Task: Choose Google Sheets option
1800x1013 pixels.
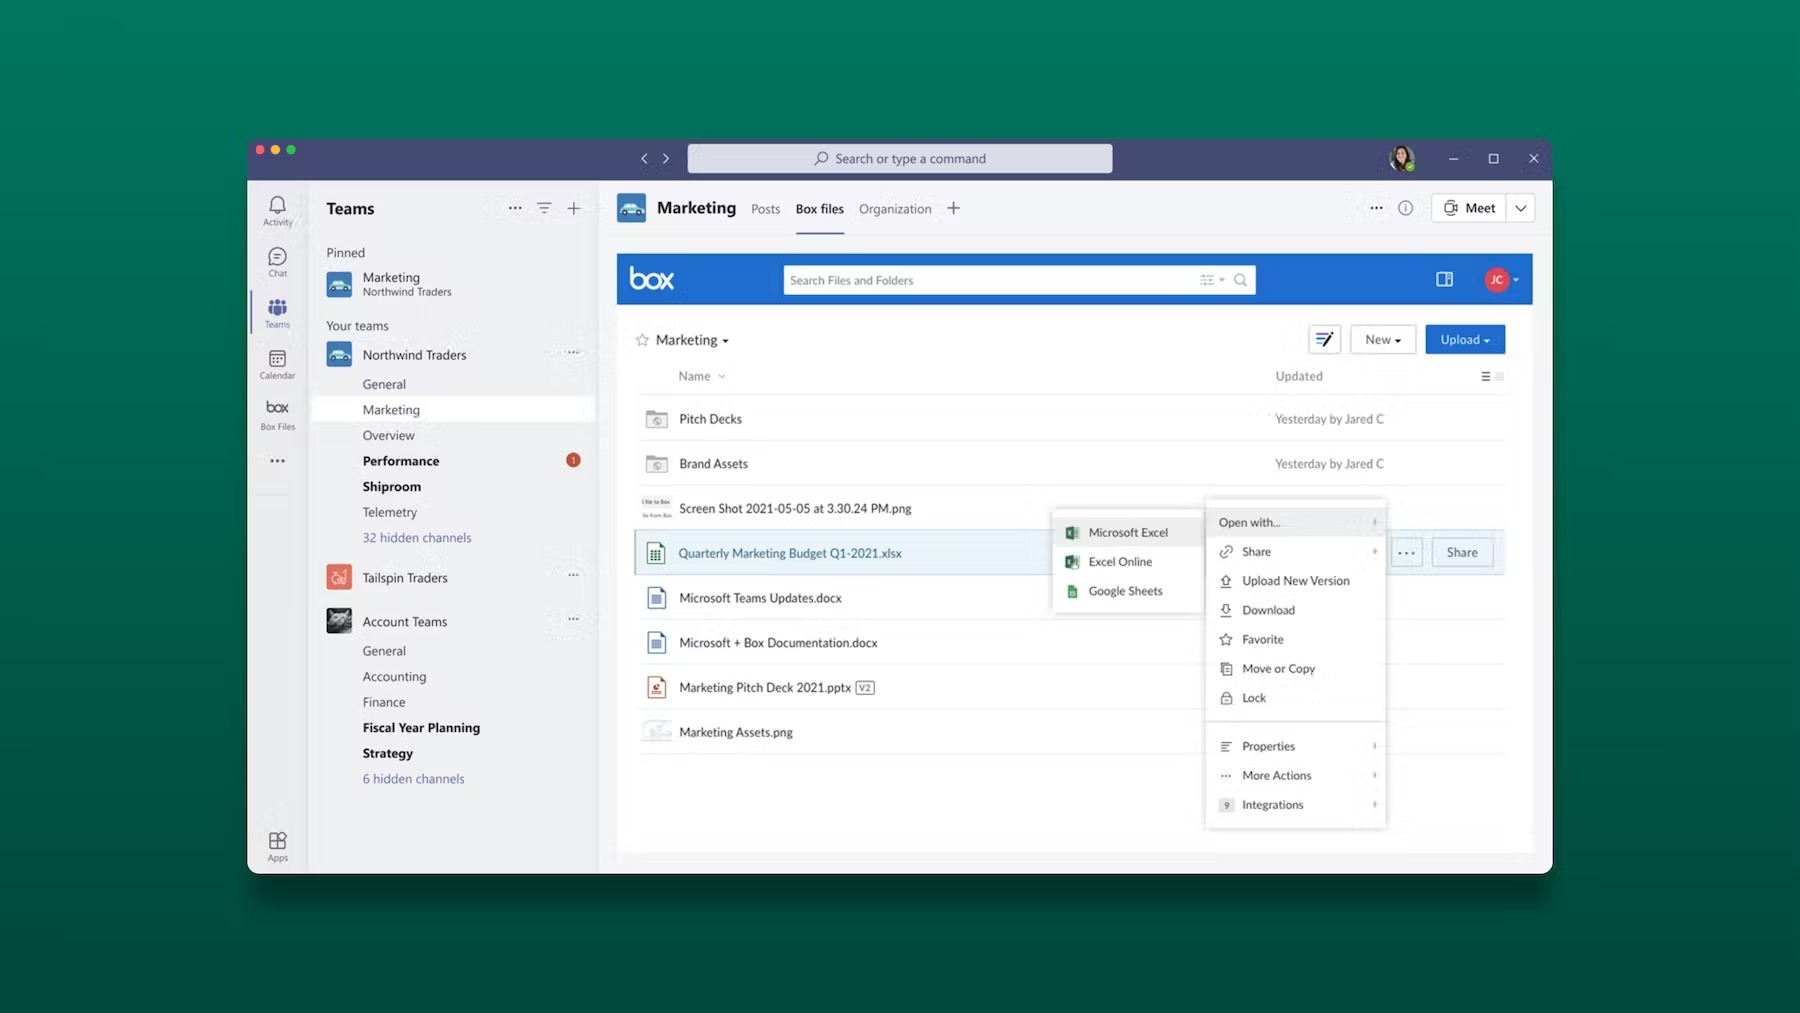Action: pyautogui.click(x=1128, y=591)
